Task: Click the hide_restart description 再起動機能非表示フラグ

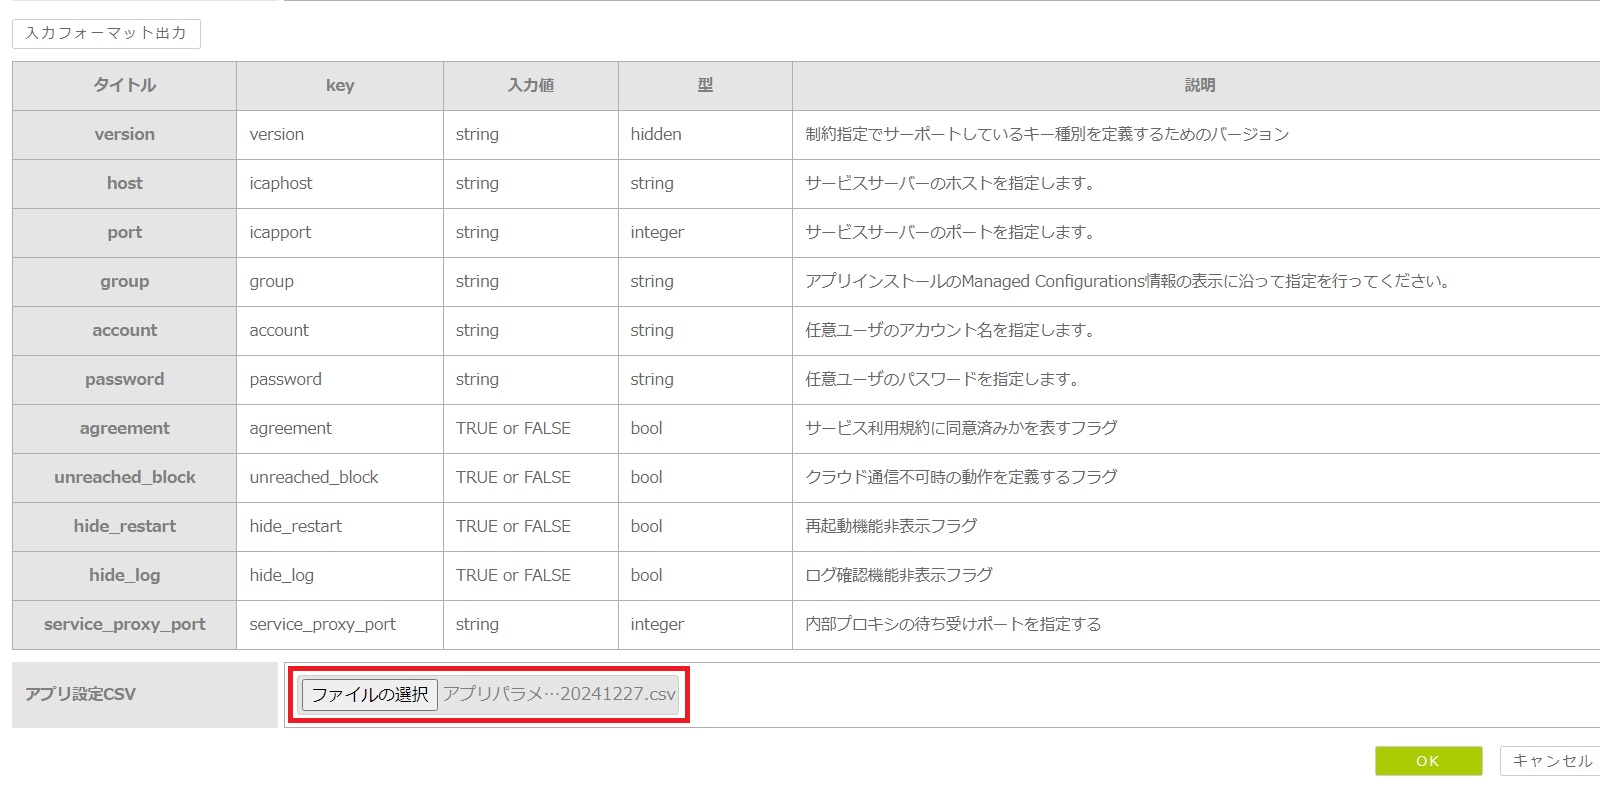Action: (891, 527)
